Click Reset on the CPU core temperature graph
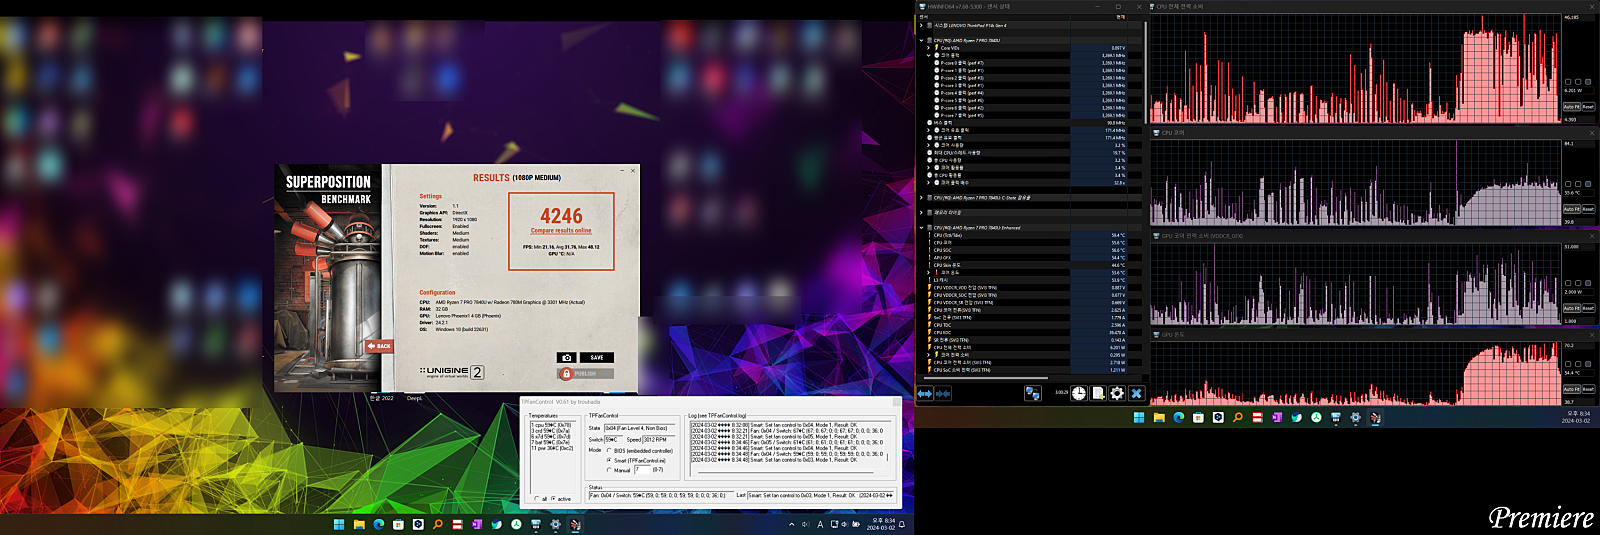Image resolution: width=1600 pixels, height=535 pixels. (x=1588, y=209)
